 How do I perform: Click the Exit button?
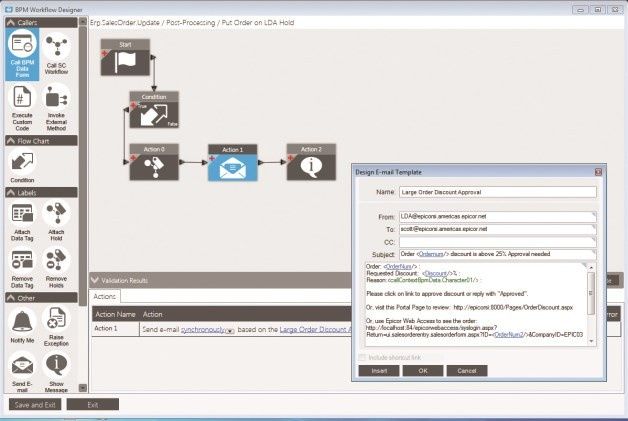click(x=93, y=405)
